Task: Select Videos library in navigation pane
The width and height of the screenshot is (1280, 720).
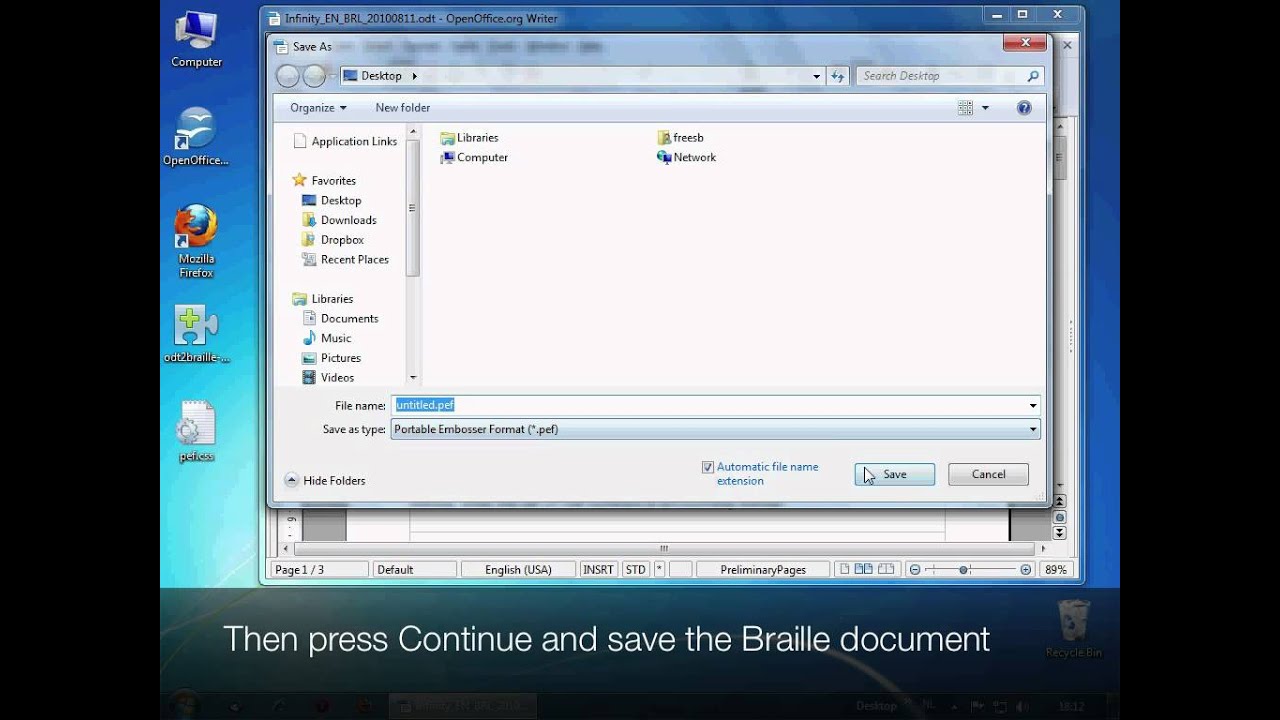Action: (x=328, y=378)
